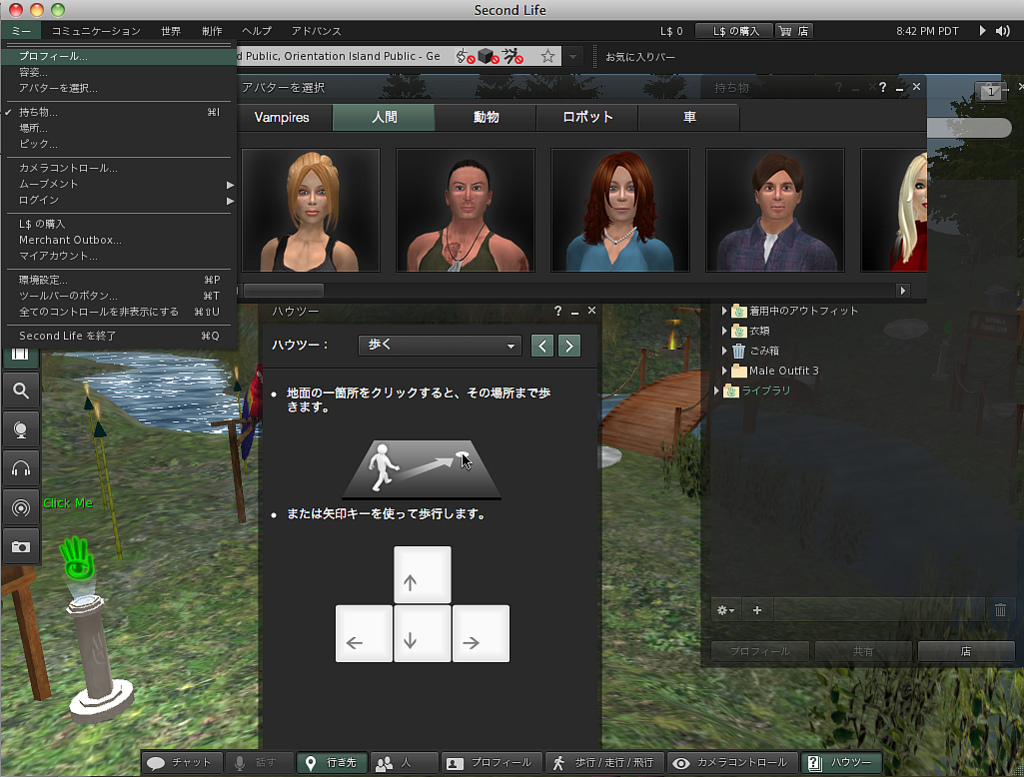Click the headphones icon in left toolbar

[x=21, y=468]
